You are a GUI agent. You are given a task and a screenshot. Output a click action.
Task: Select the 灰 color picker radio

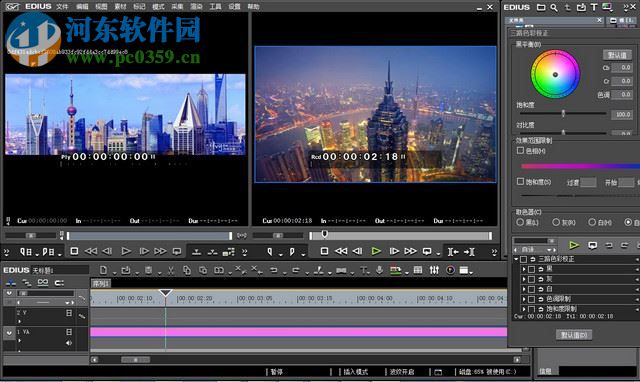(556, 222)
